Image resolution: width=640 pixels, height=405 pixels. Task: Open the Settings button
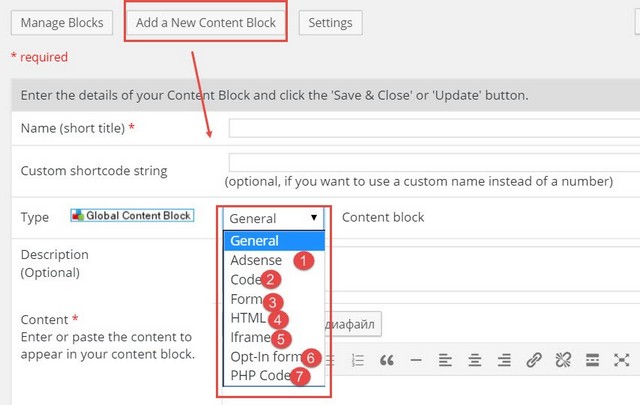click(330, 23)
